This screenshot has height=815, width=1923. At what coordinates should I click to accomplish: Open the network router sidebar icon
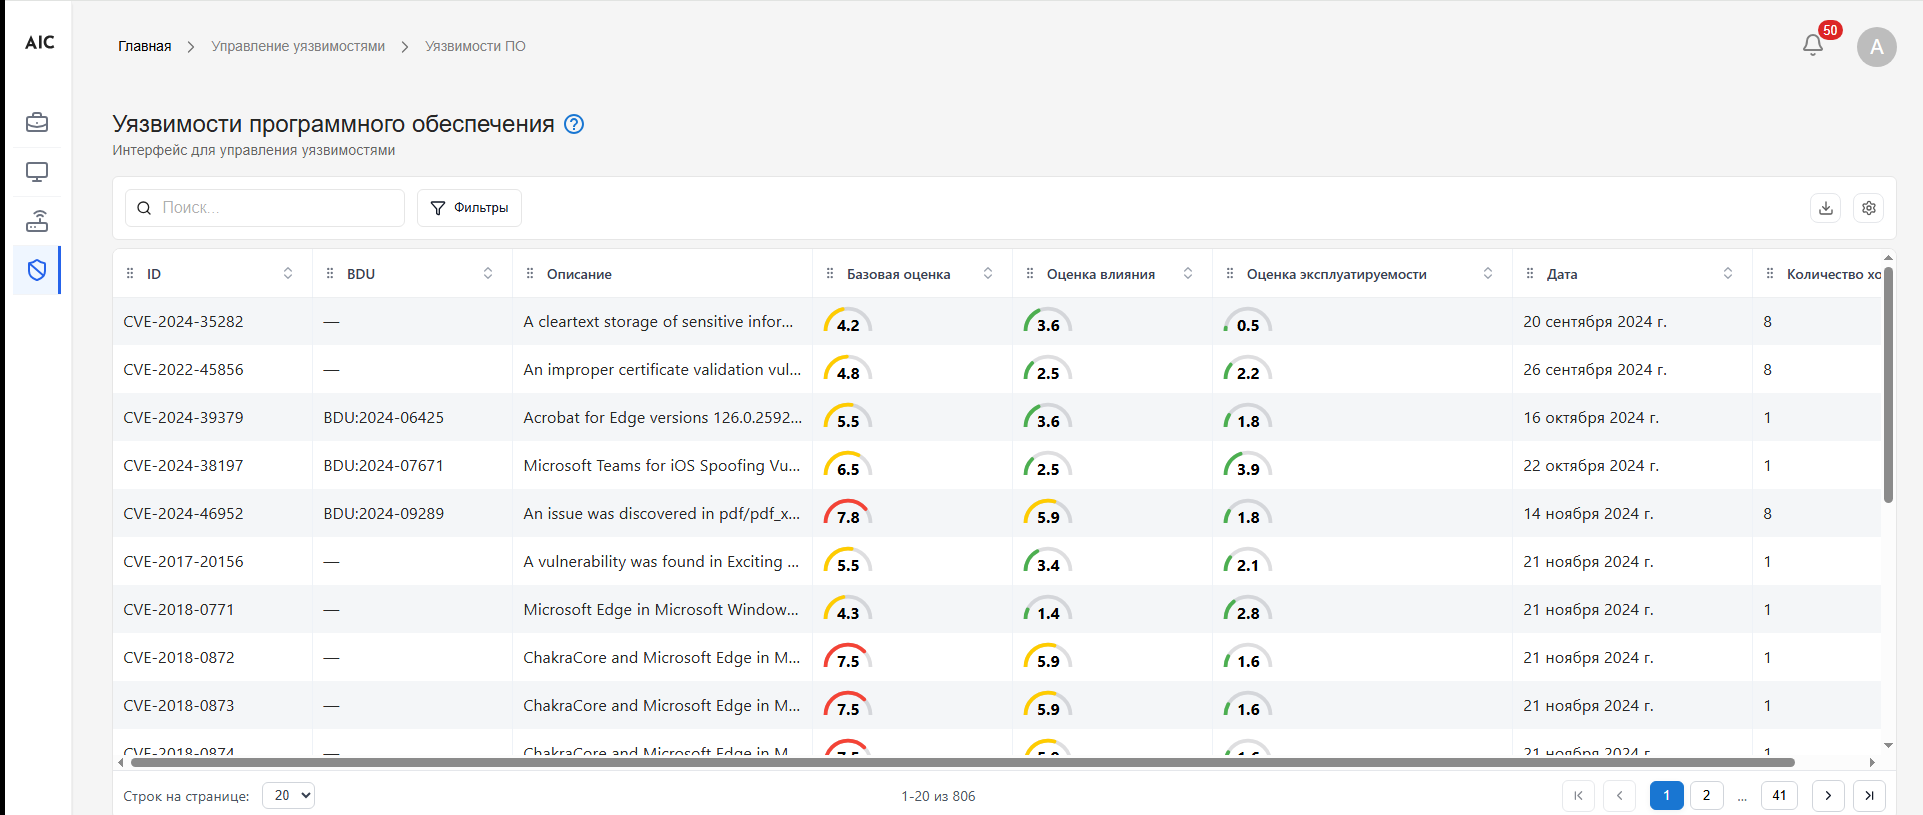tap(37, 221)
